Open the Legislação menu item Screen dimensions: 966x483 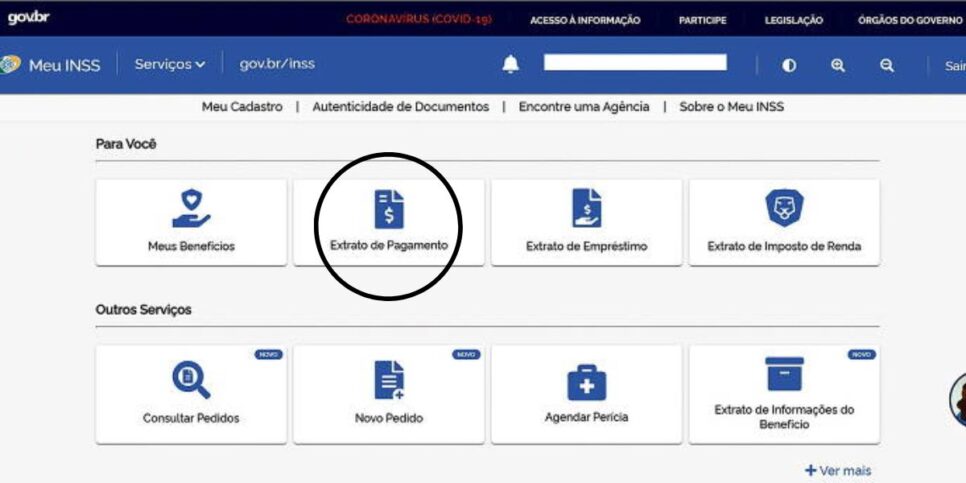point(794,20)
